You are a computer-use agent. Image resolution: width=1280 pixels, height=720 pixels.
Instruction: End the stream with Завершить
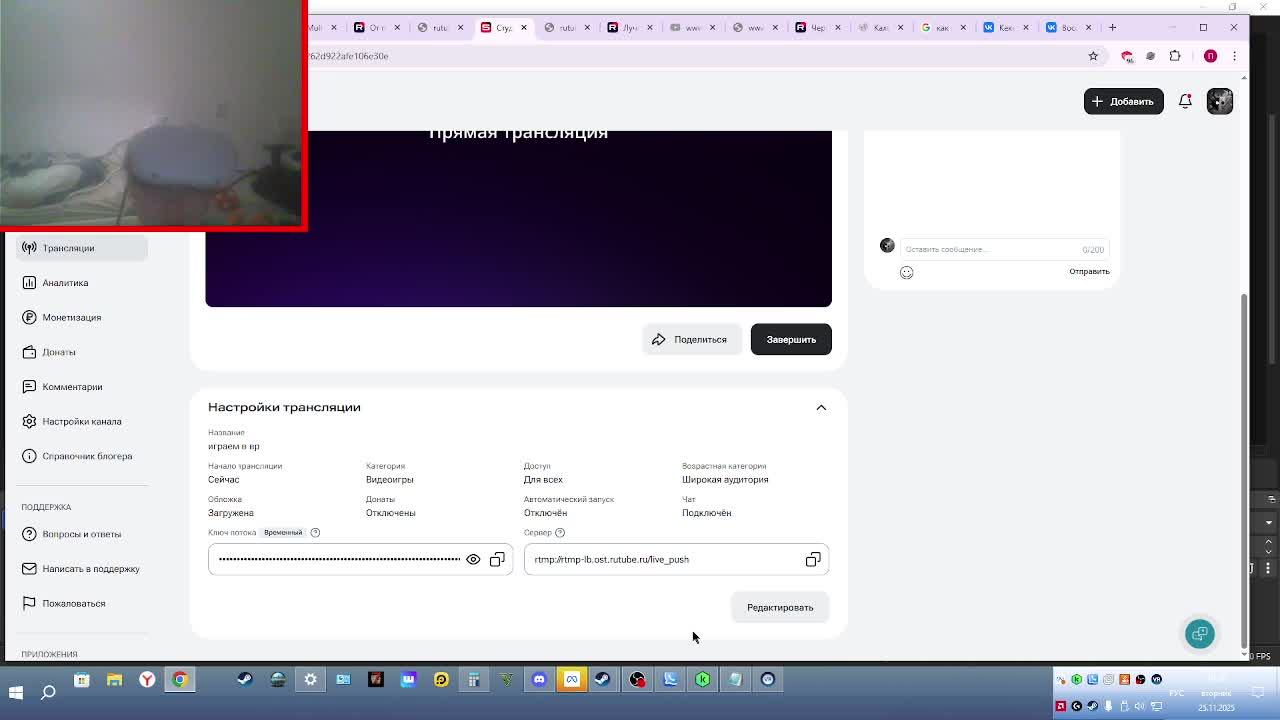(x=791, y=339)
